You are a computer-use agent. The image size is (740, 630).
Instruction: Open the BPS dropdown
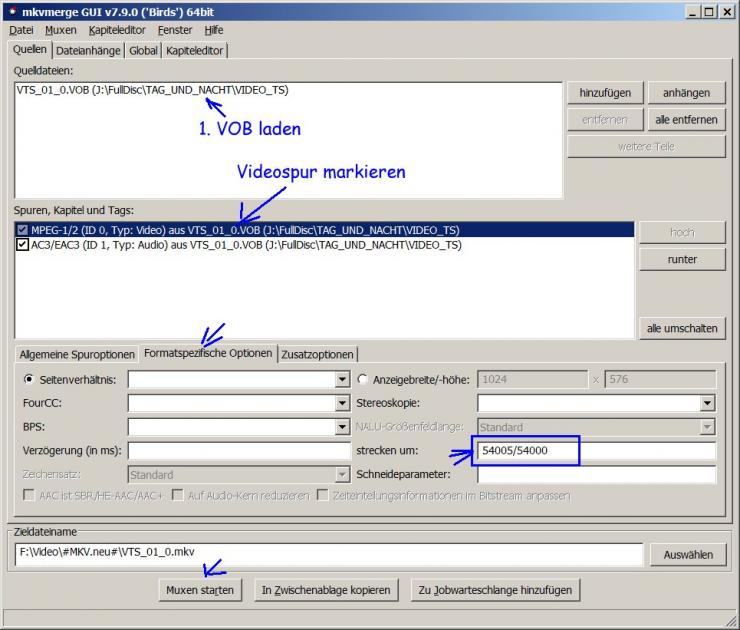(341, 428)
